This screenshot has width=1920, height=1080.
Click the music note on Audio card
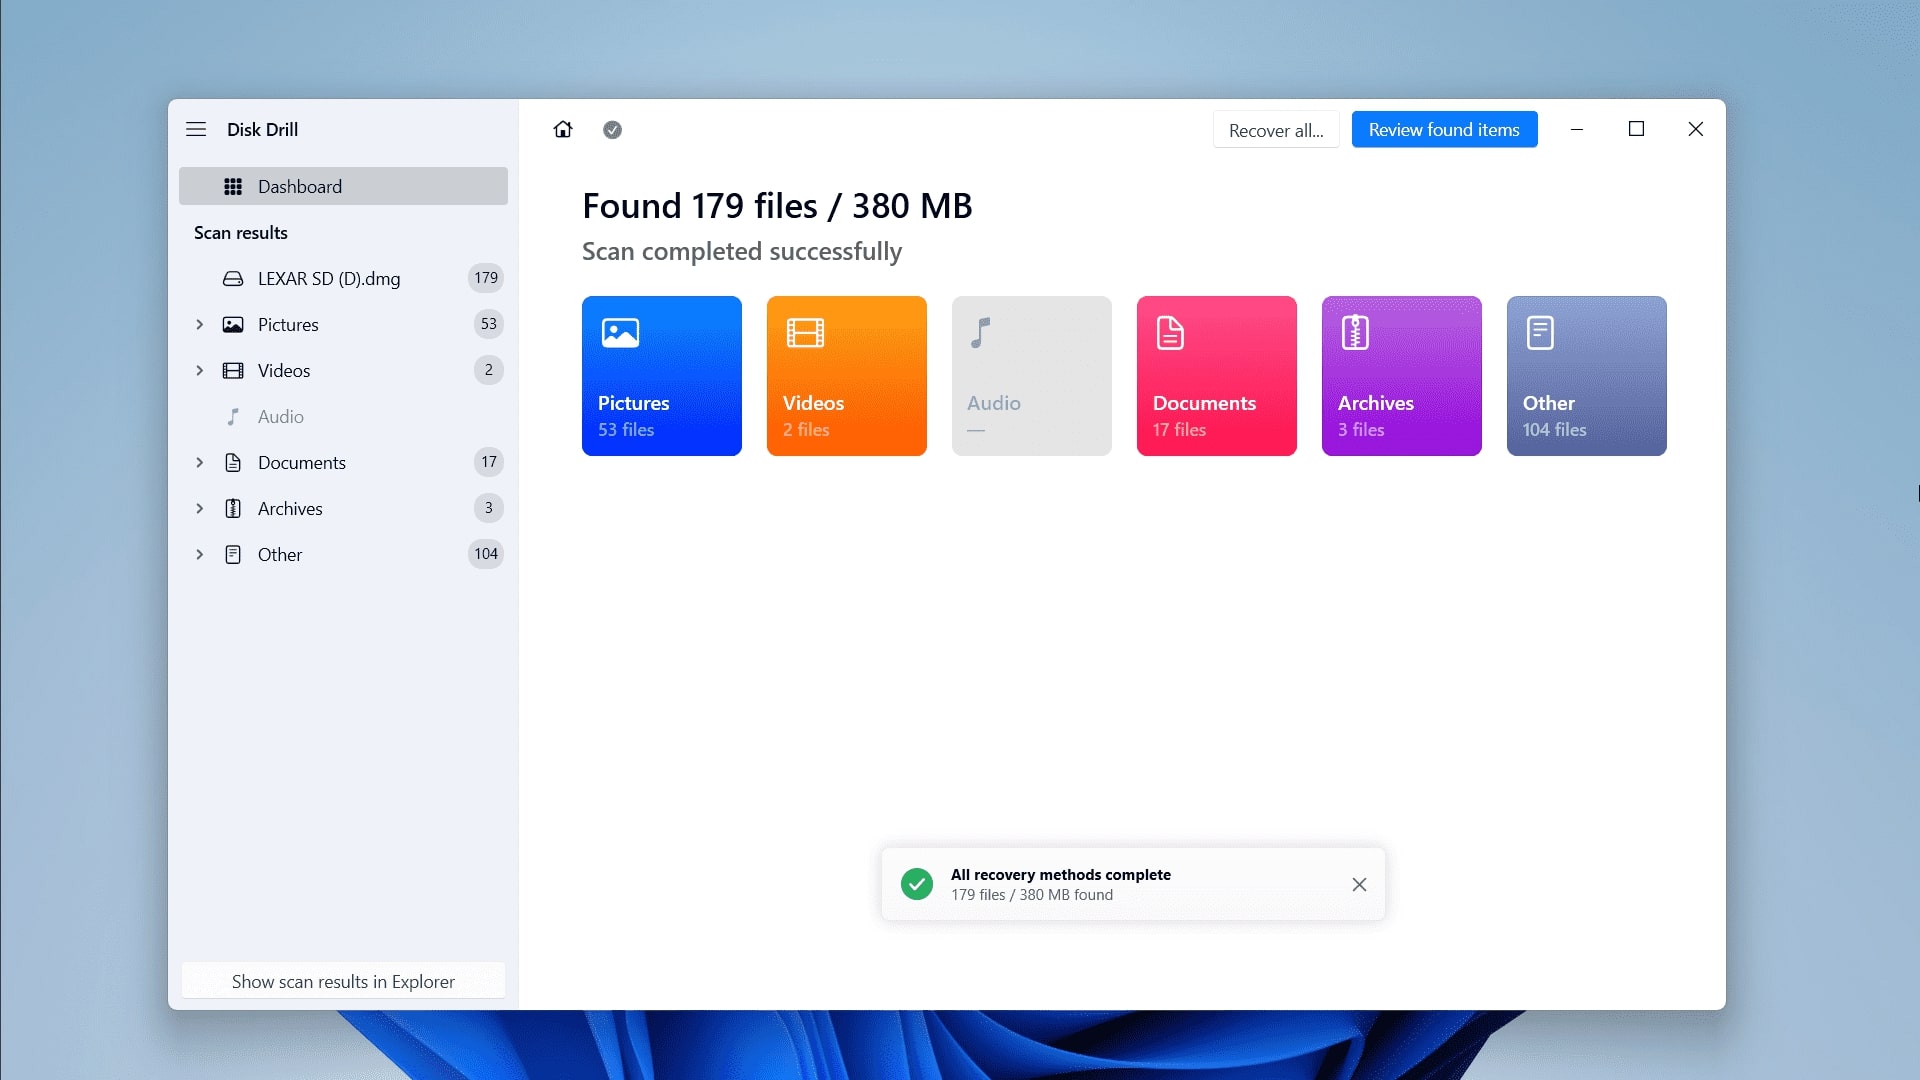tap(981, 332)
